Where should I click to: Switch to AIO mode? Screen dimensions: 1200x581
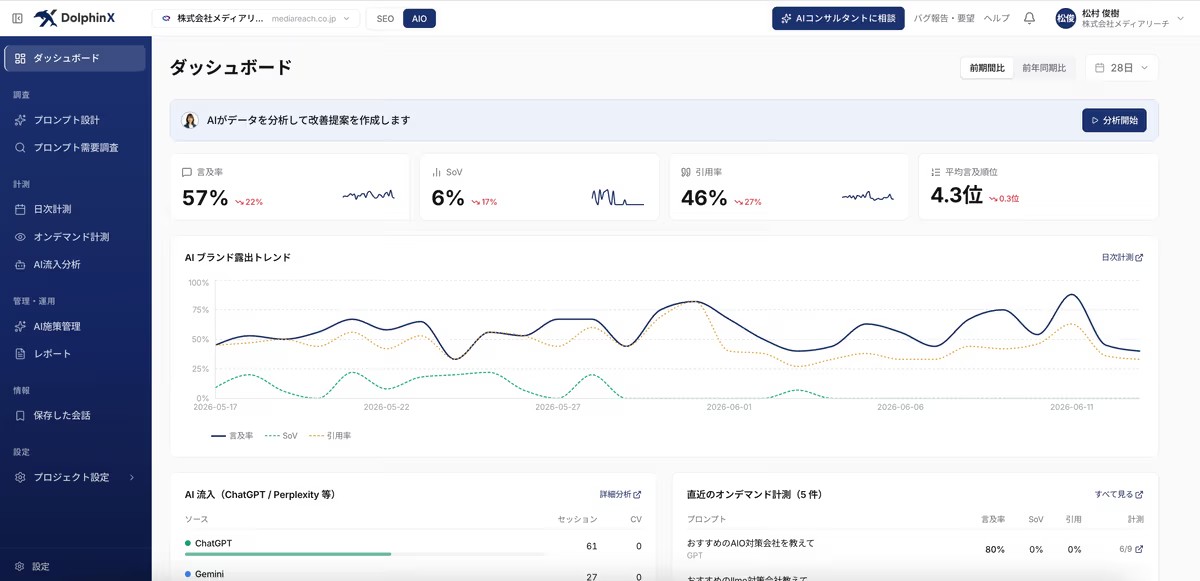coord(419,18)
